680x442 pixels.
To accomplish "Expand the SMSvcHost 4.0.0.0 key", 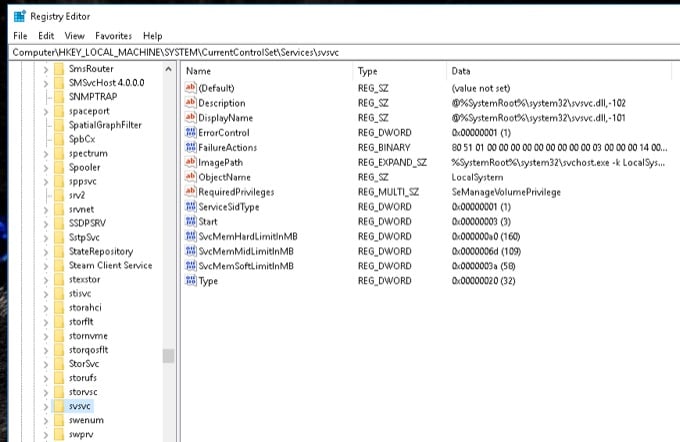I will [x=46, y=83].
